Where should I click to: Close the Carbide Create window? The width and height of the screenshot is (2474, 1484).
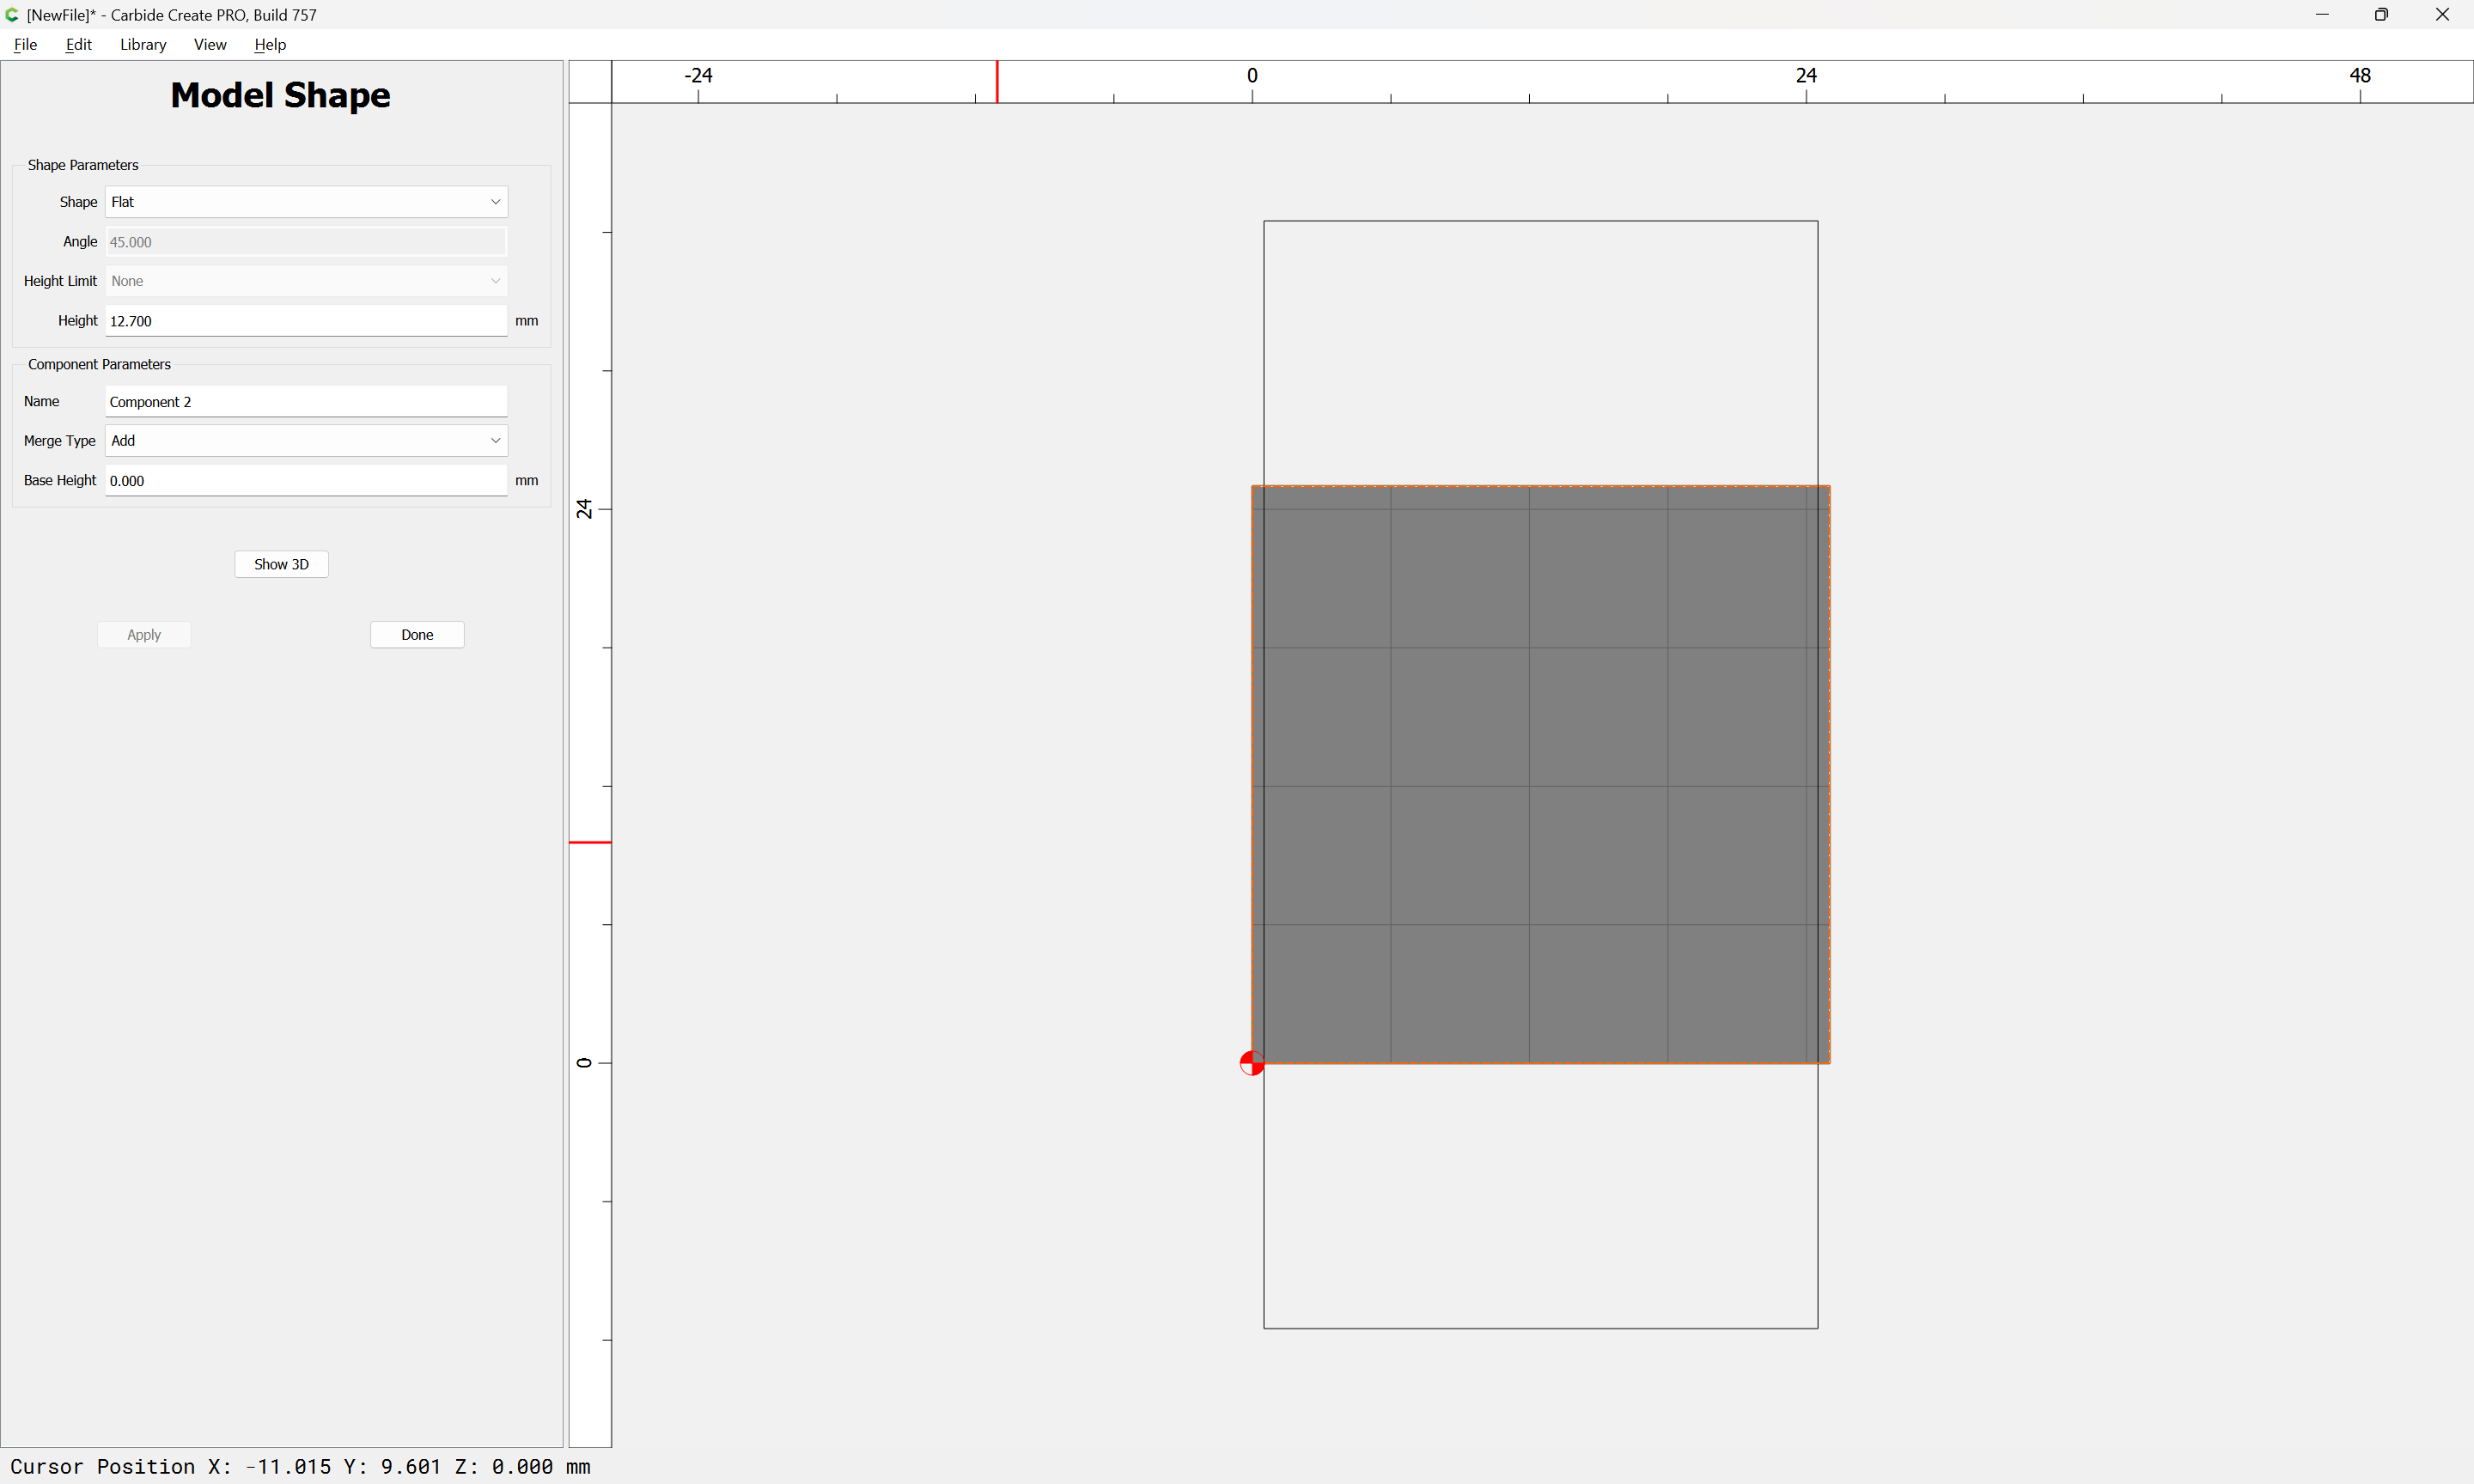2442,15
